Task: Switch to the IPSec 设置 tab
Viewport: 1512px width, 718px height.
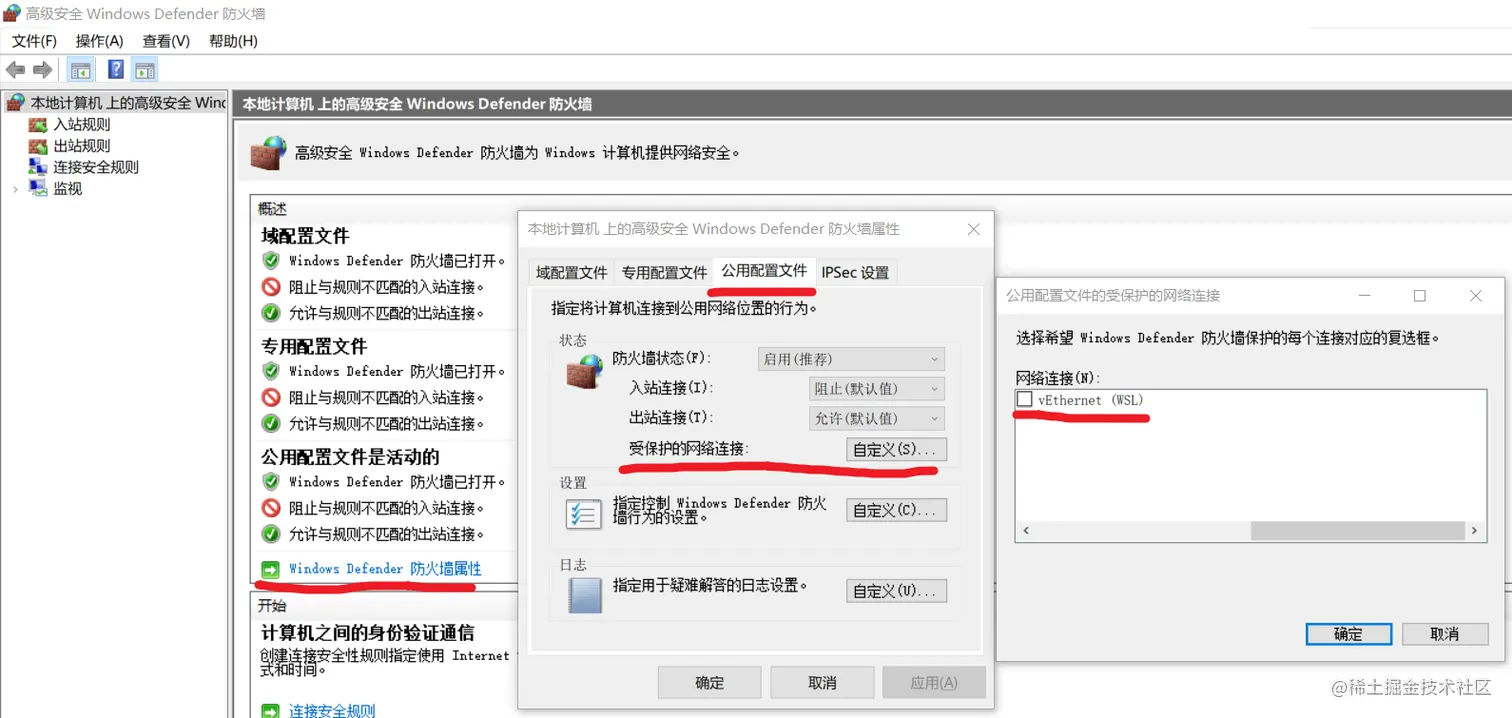Action: click(855, 272)
